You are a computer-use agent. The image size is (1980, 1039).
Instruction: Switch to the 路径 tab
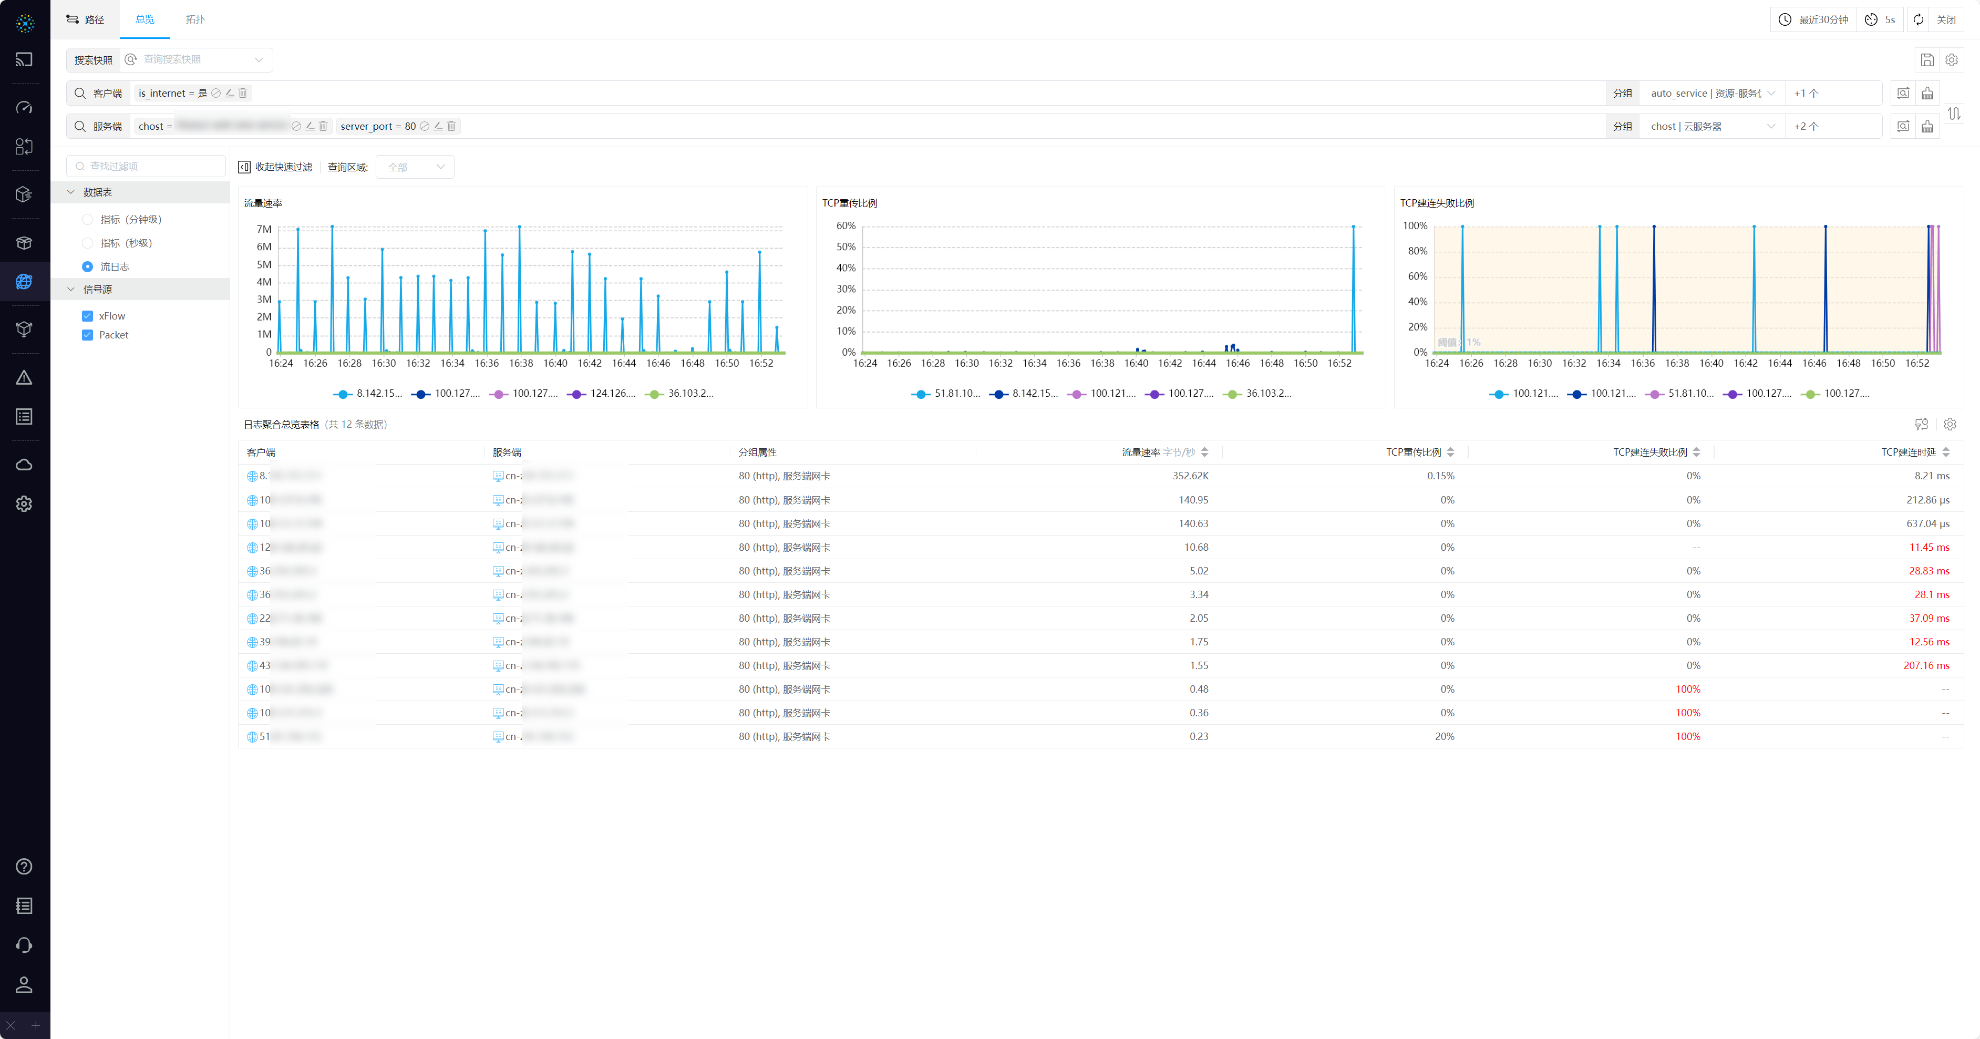86,20
